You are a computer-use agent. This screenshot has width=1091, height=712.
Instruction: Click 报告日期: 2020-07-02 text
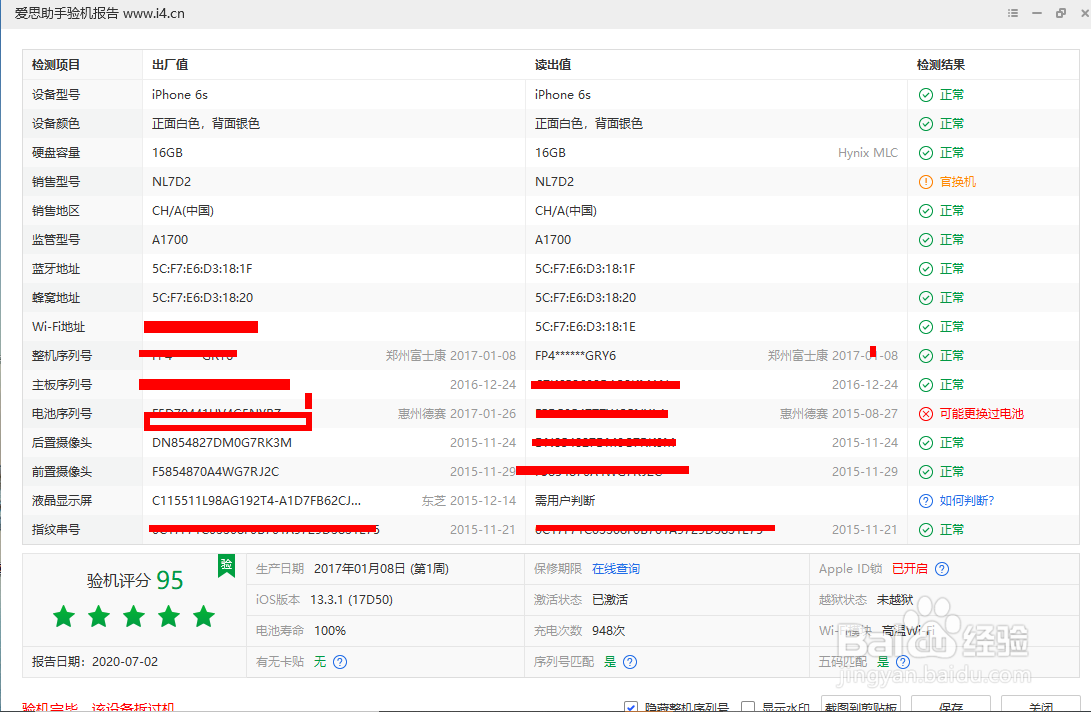pos(95,662)
